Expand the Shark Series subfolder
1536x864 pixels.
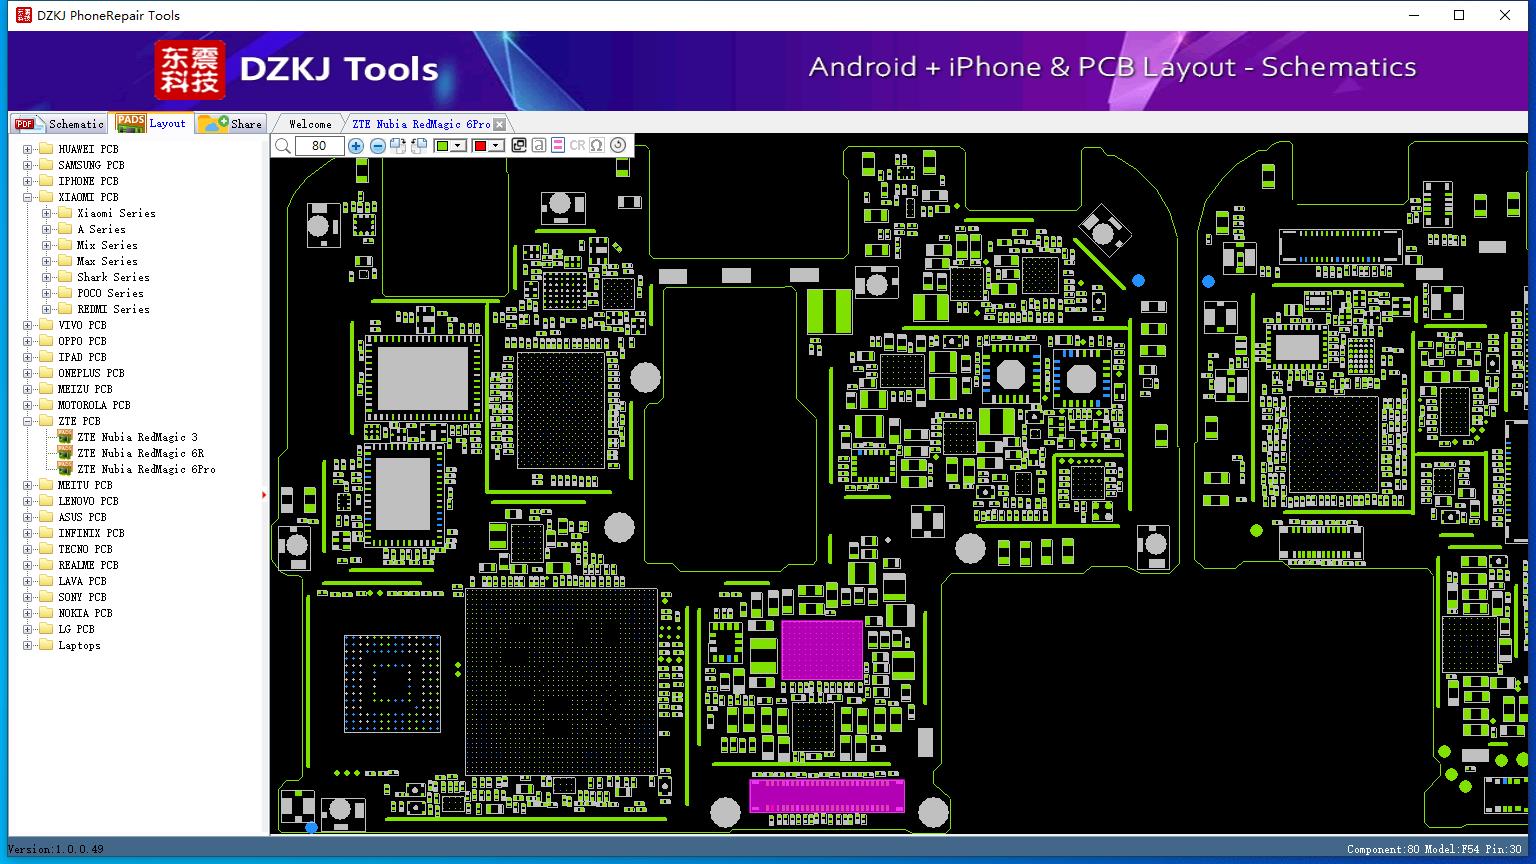[x=47, y=277]
